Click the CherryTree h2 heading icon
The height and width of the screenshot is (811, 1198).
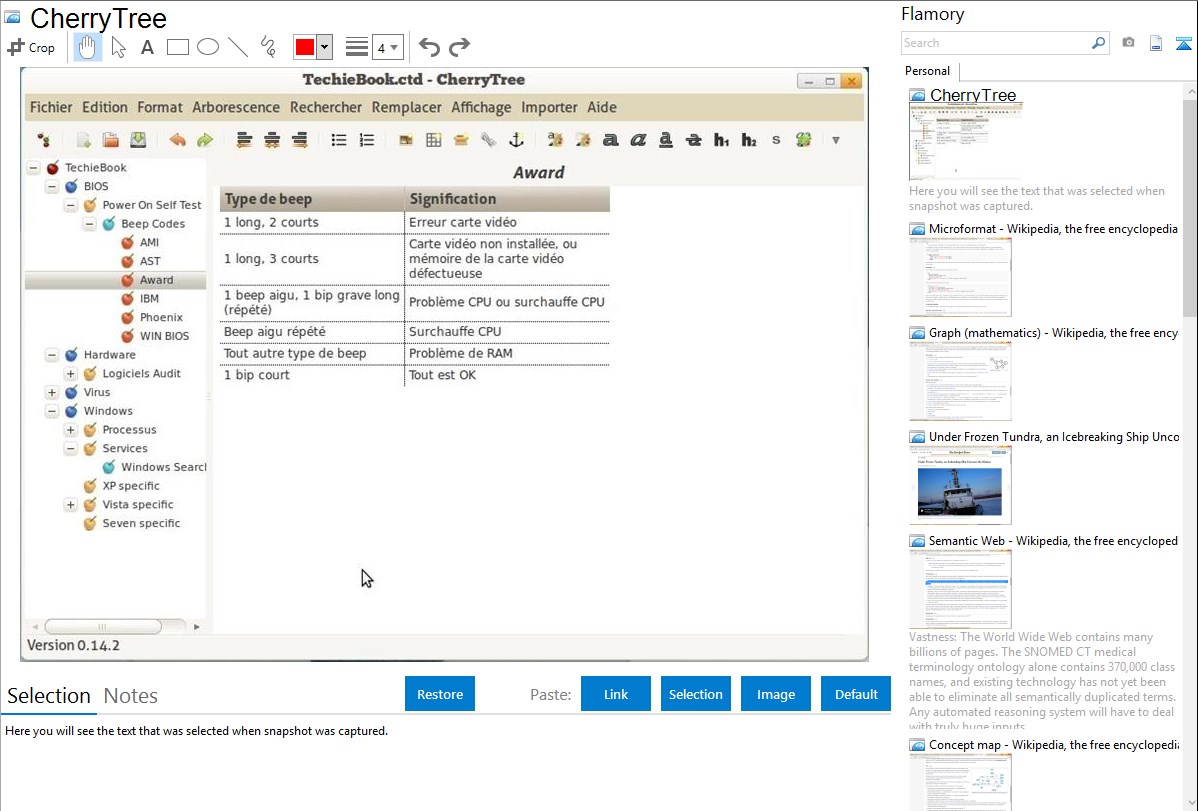(749, 140)
